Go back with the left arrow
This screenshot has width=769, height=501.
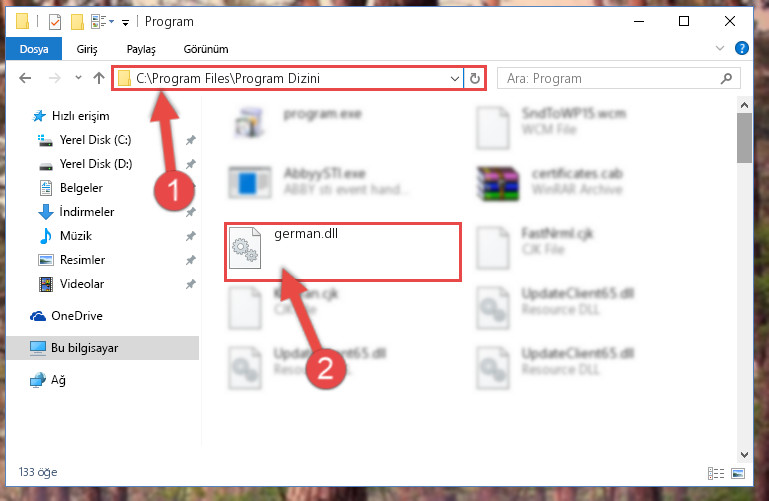point(25,78)
